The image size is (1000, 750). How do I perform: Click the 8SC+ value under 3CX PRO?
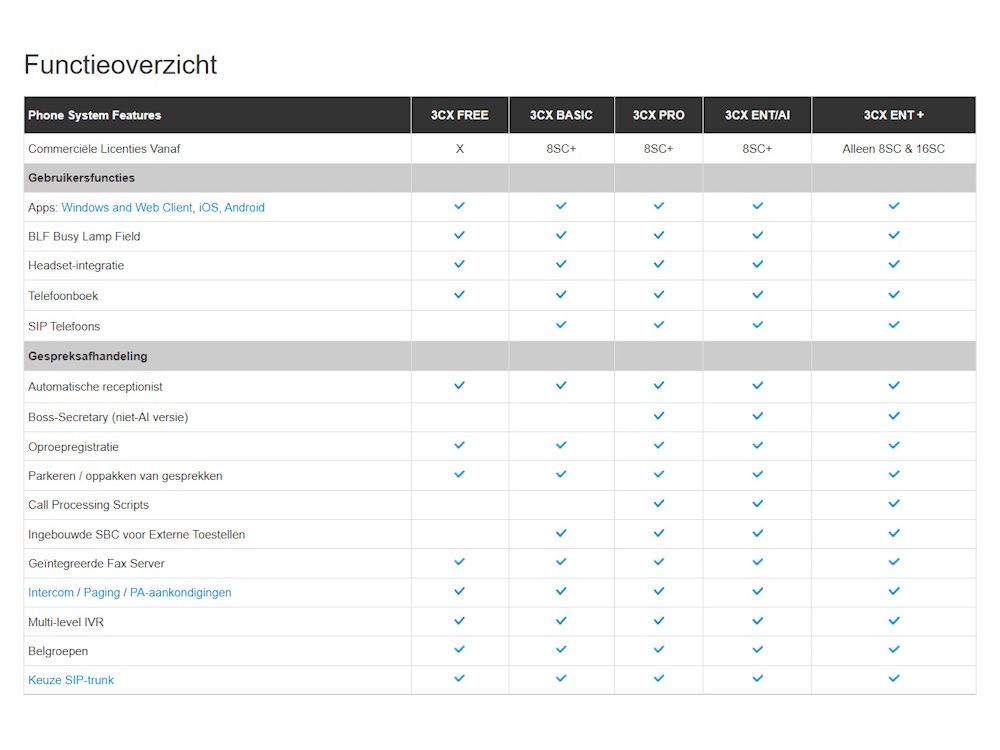(659, 149)
